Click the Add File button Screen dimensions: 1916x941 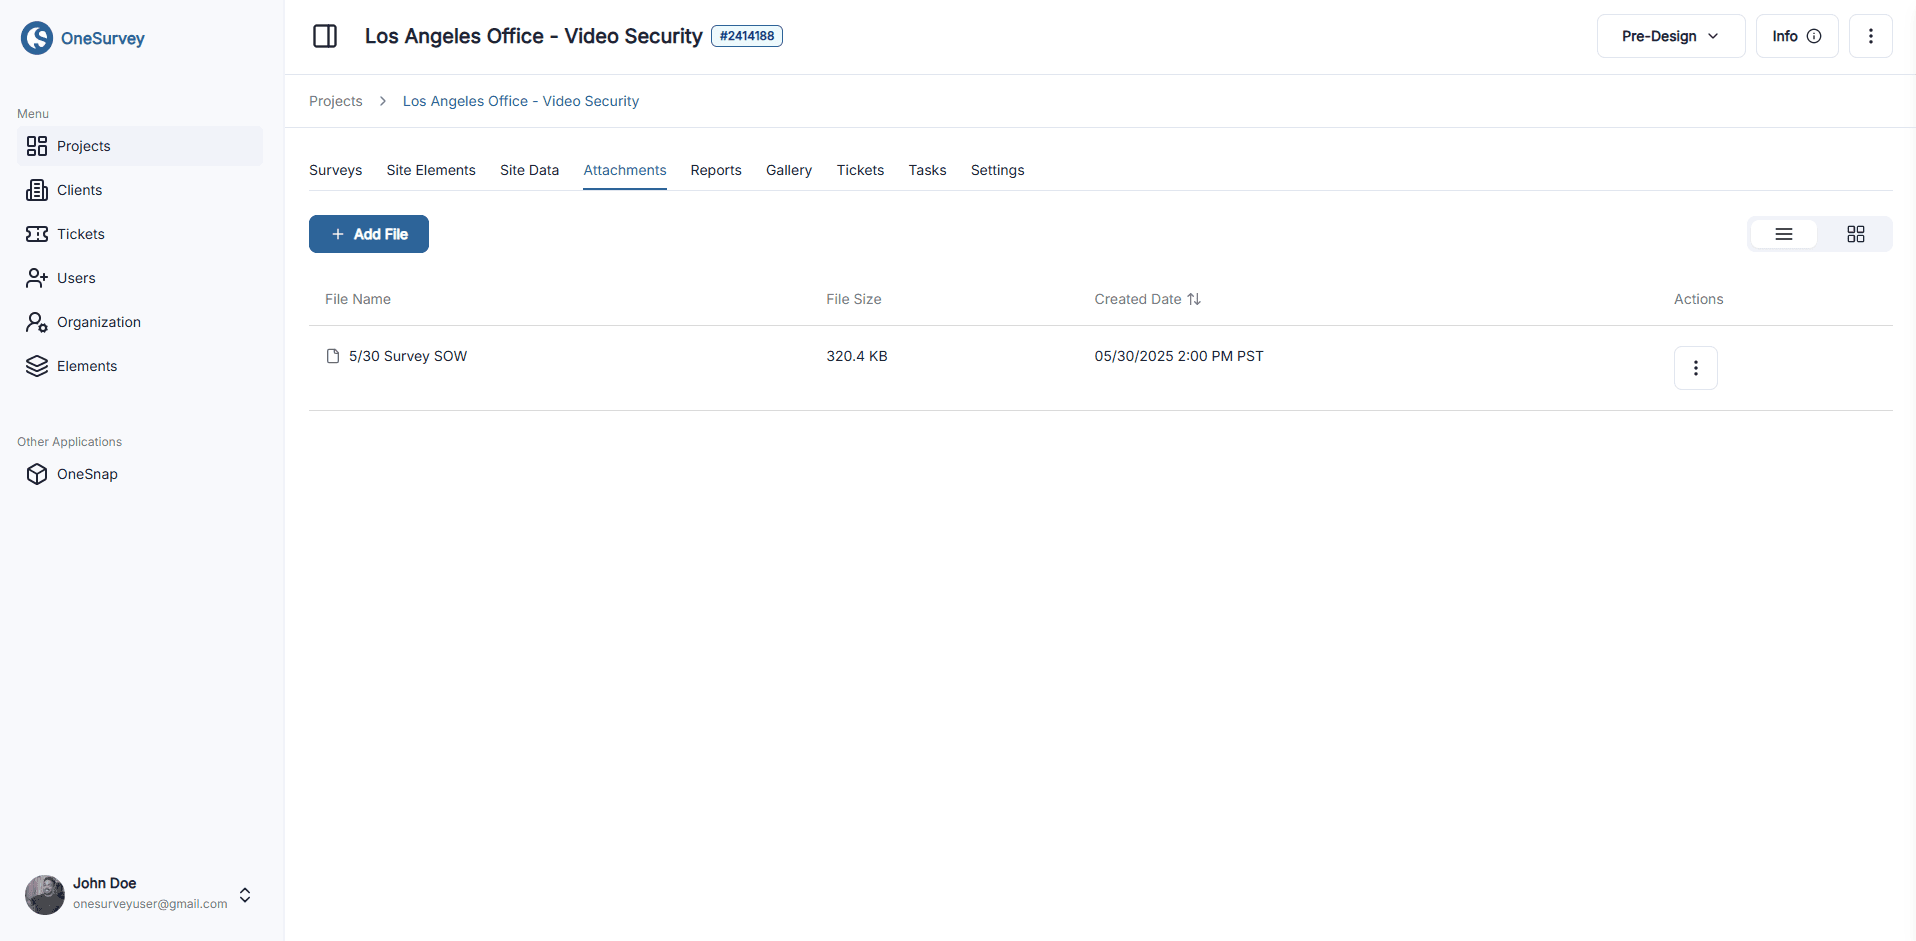(x=368, y=234)
